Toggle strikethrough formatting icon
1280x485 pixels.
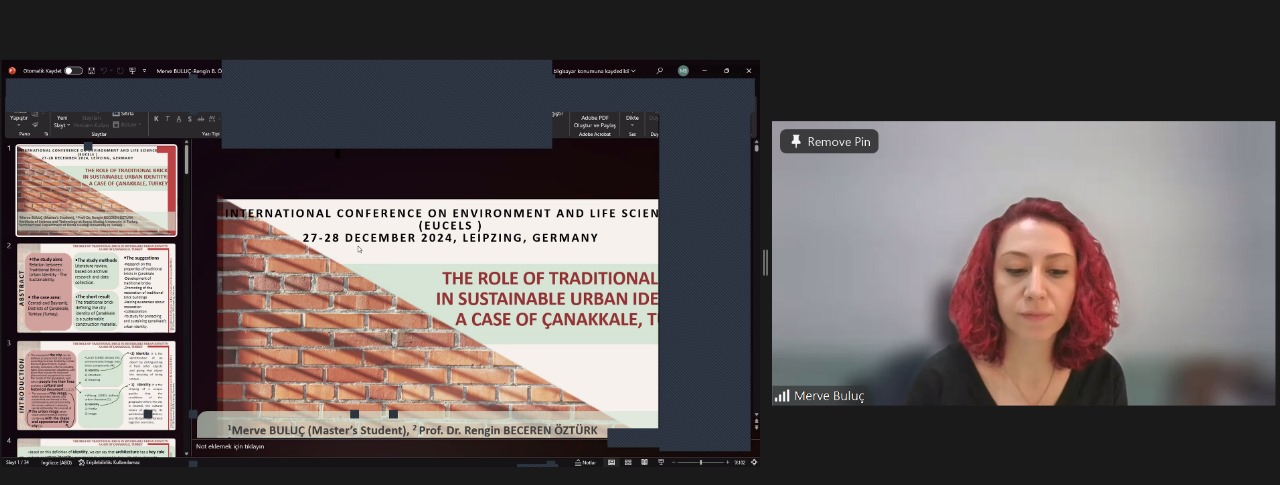click(x=200, y=119)
